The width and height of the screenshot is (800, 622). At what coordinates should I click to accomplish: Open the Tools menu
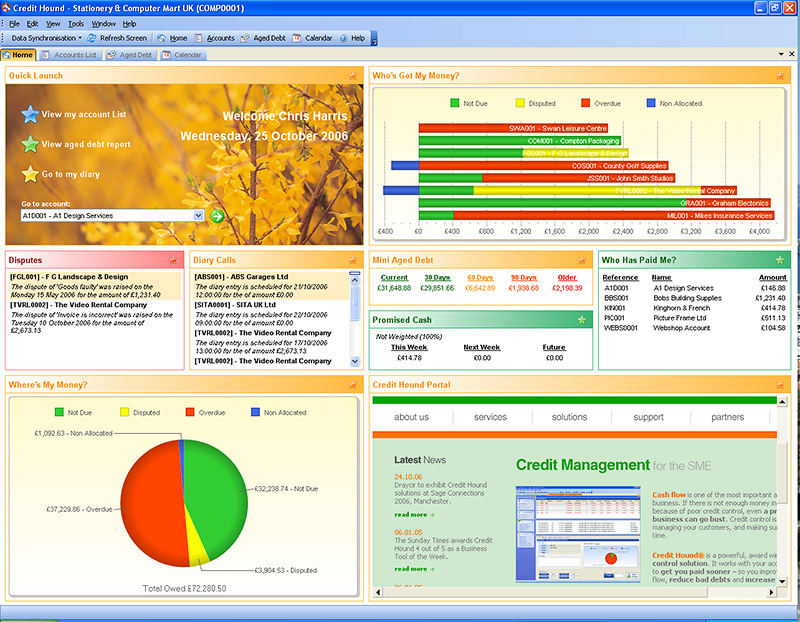click(x=76, y=23)
